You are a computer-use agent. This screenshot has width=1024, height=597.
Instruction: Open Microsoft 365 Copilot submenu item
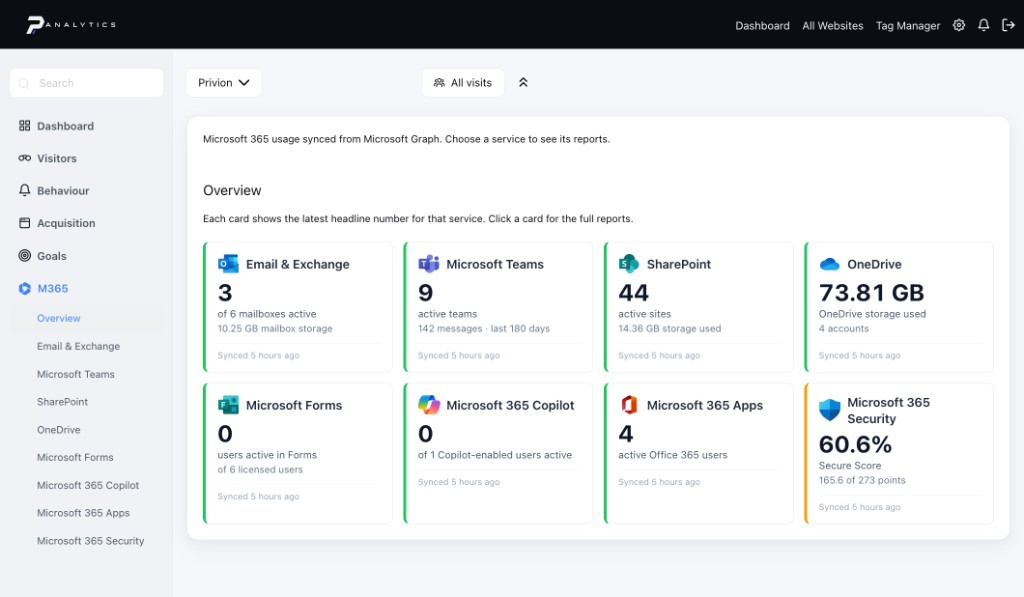click(x=88, y=485)
